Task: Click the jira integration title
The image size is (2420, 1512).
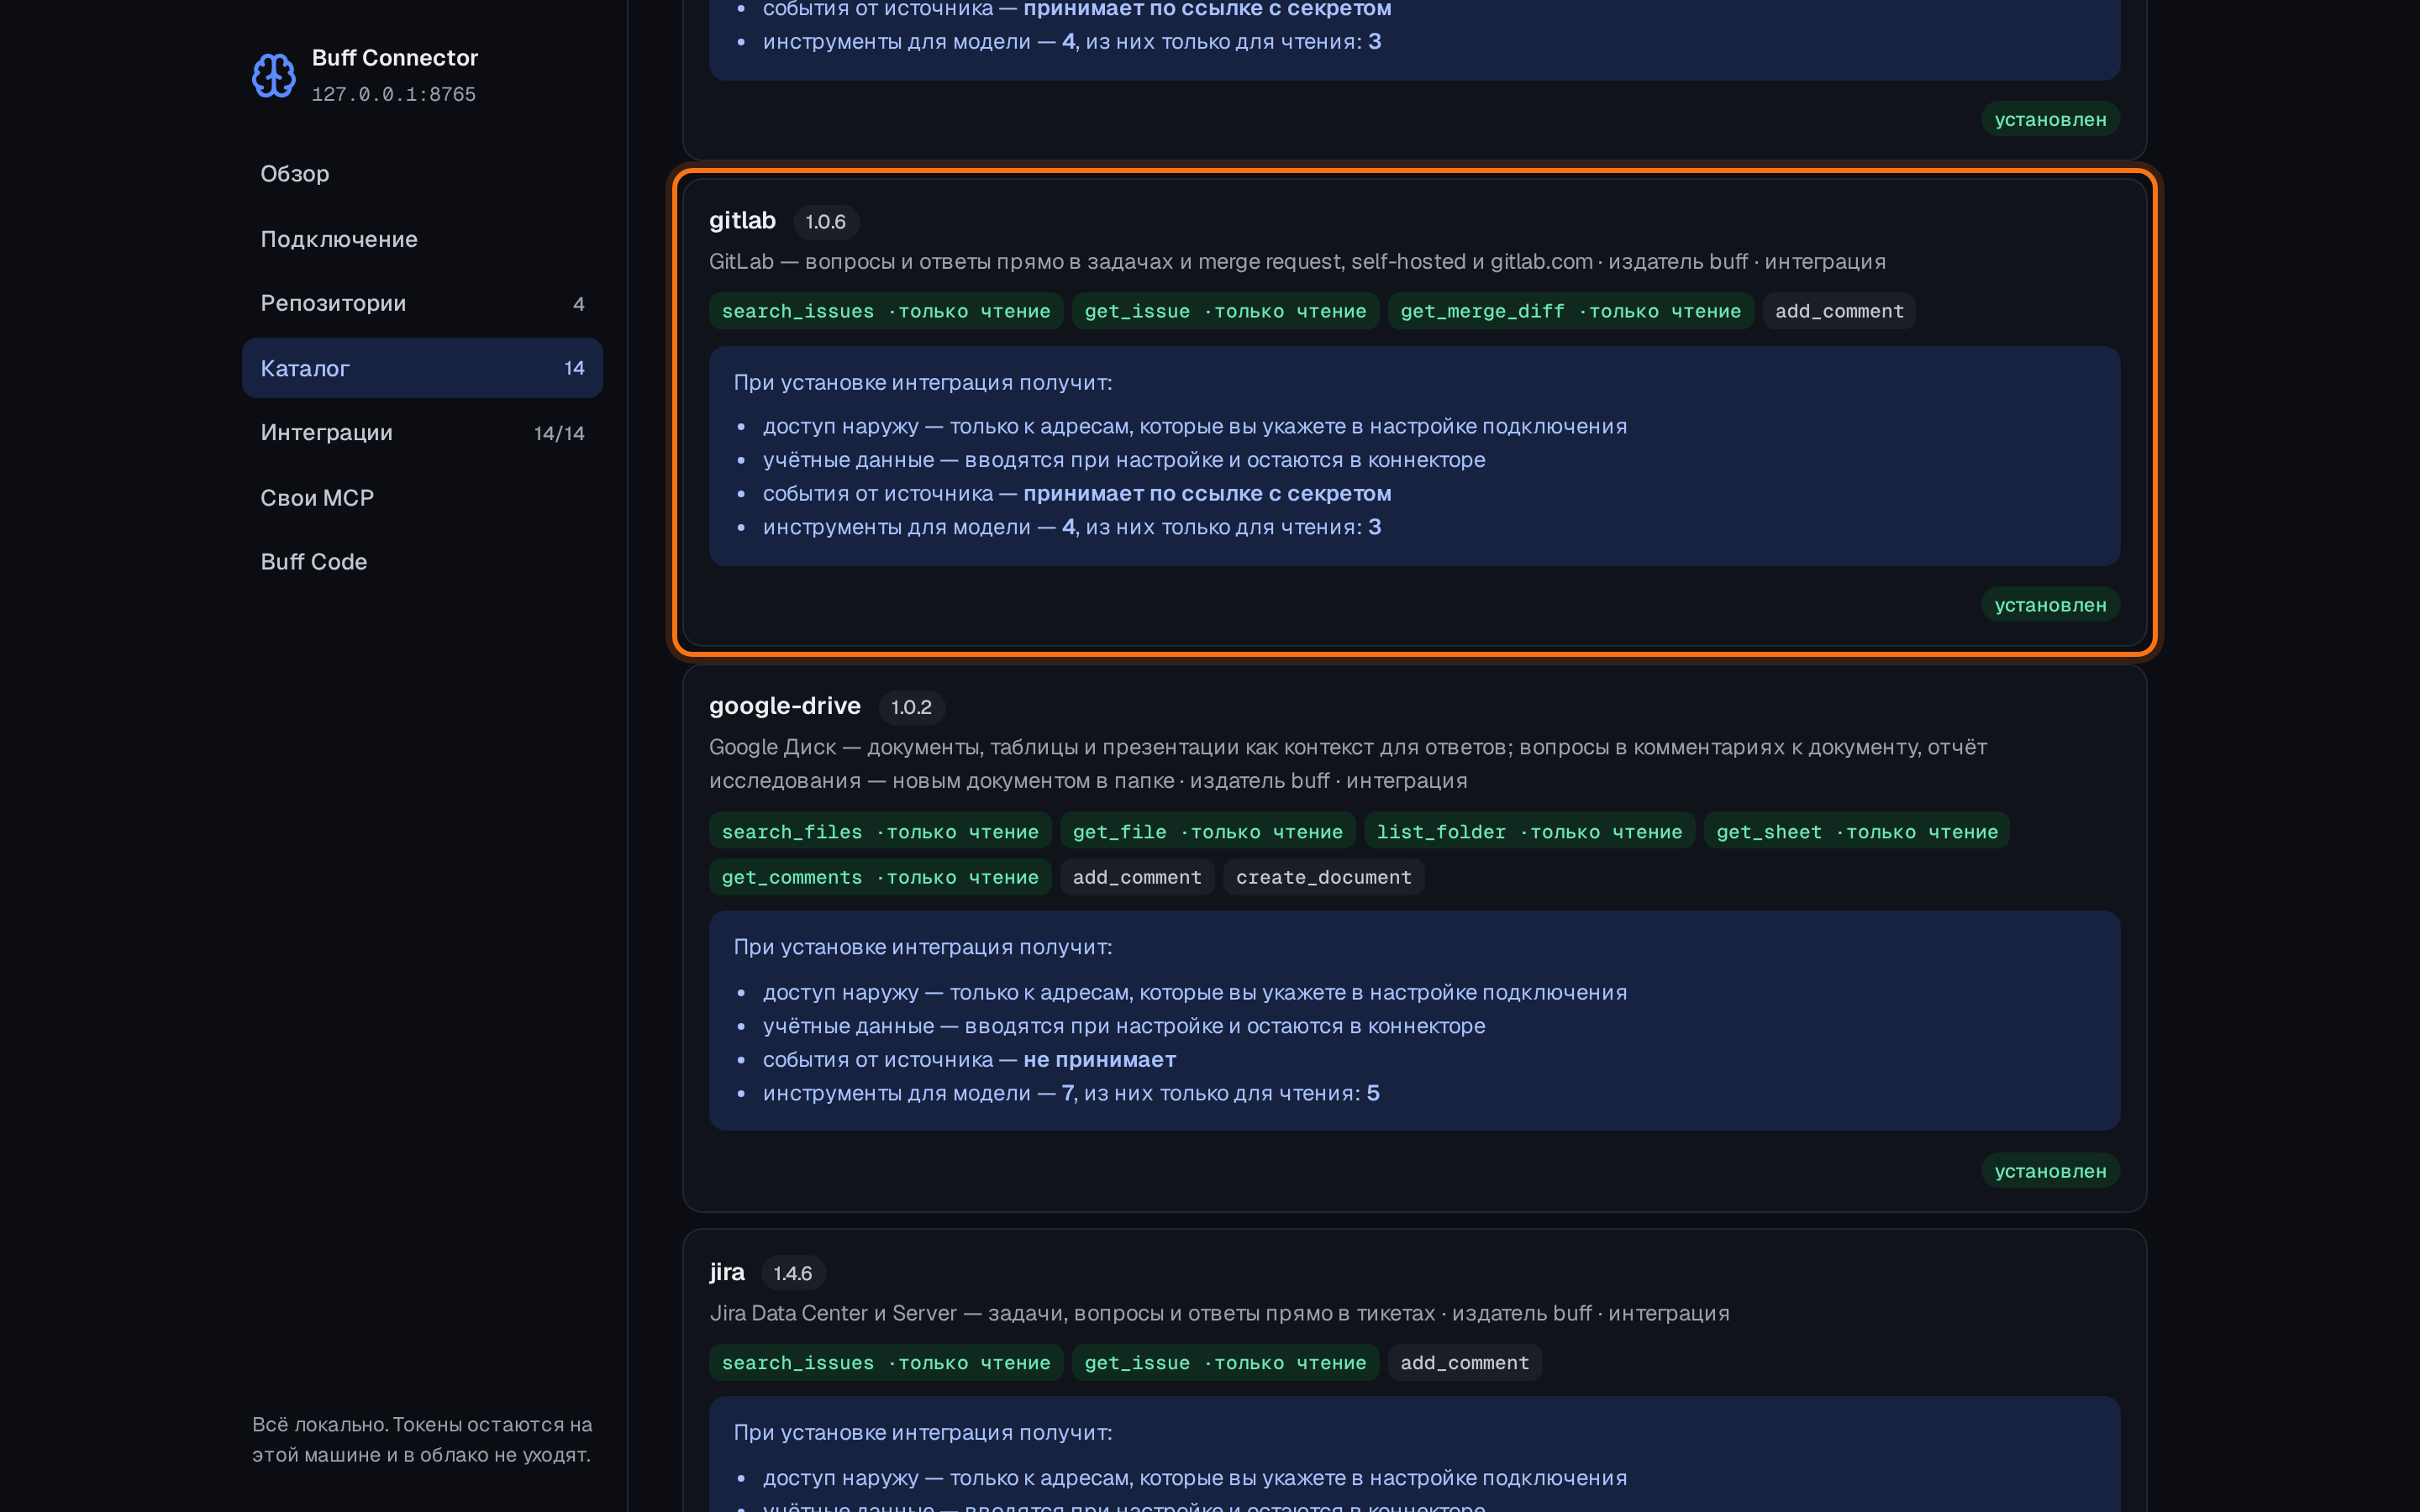Action: click(x=727, y=1272)
